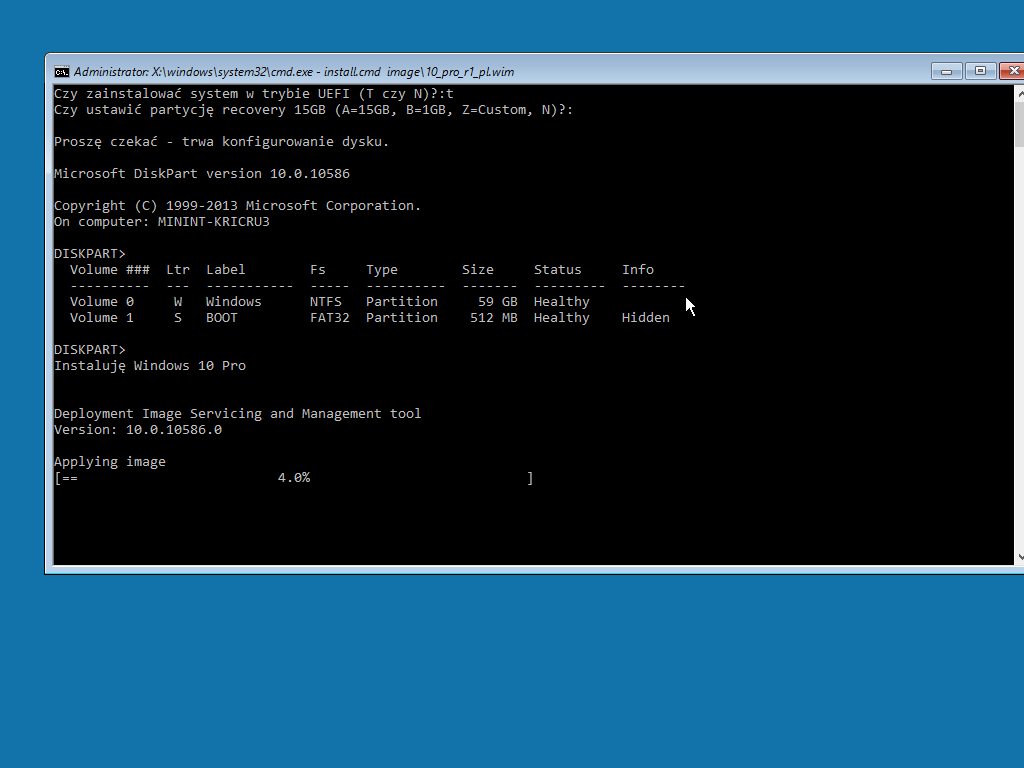The height and width of the screenshot is (768, 1024).
Task: Click the '59 GB' size value
Action: [498, 302]
